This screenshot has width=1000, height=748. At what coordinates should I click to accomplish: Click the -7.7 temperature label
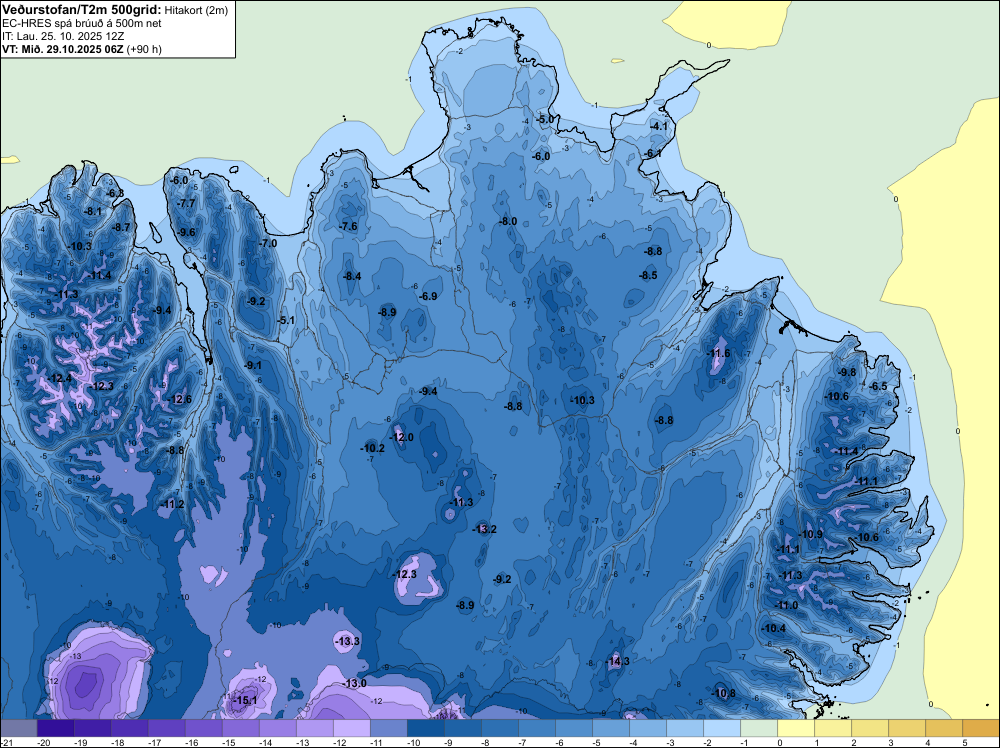pos(186,203)
